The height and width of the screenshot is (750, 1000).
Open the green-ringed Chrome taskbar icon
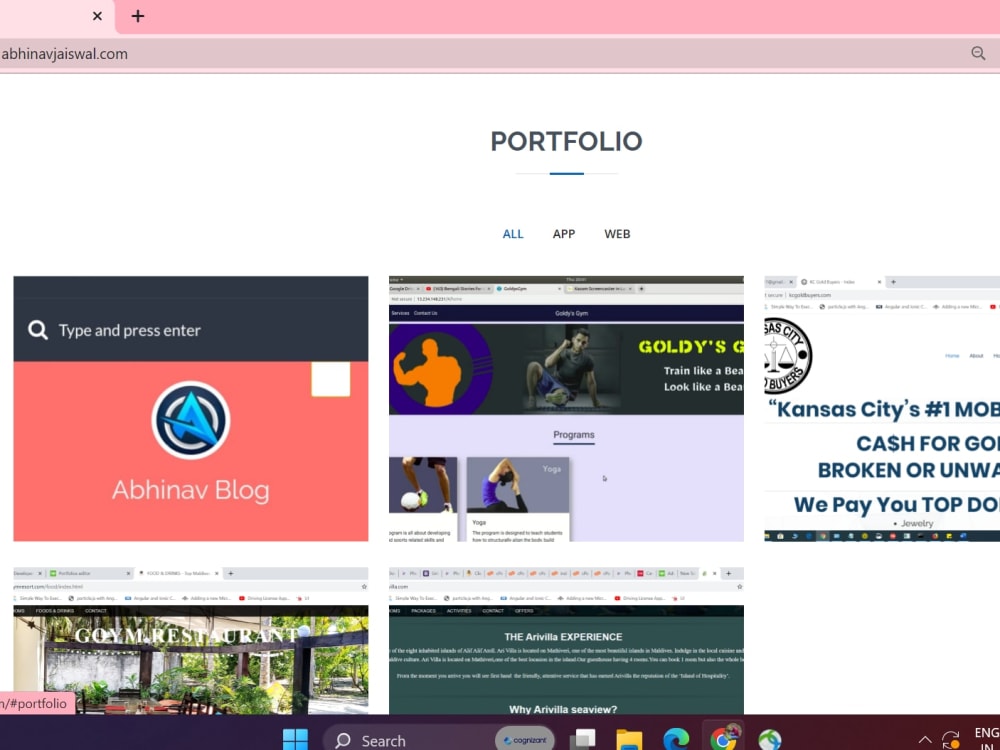[x=770, y=740]
